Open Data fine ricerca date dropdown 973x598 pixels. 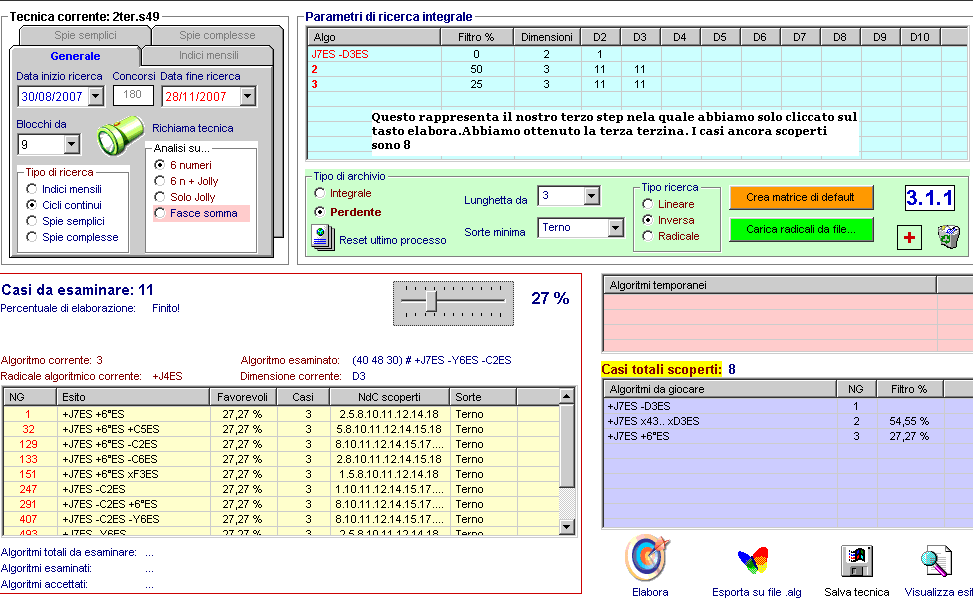248,96
